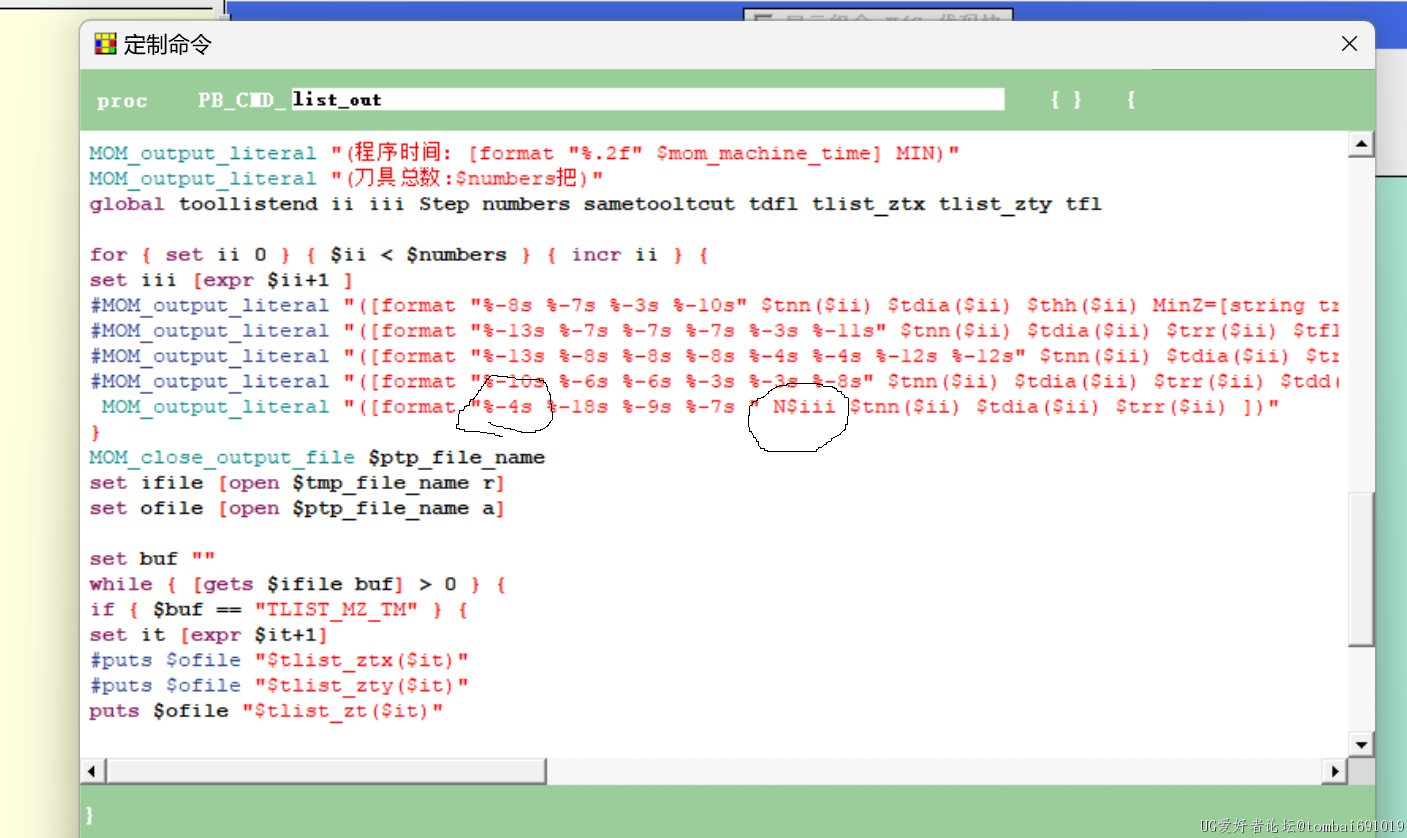
Task: Click the 'if { $buf == "TLIST_MZ_TM" }' line
Action: tap(278, 610)
